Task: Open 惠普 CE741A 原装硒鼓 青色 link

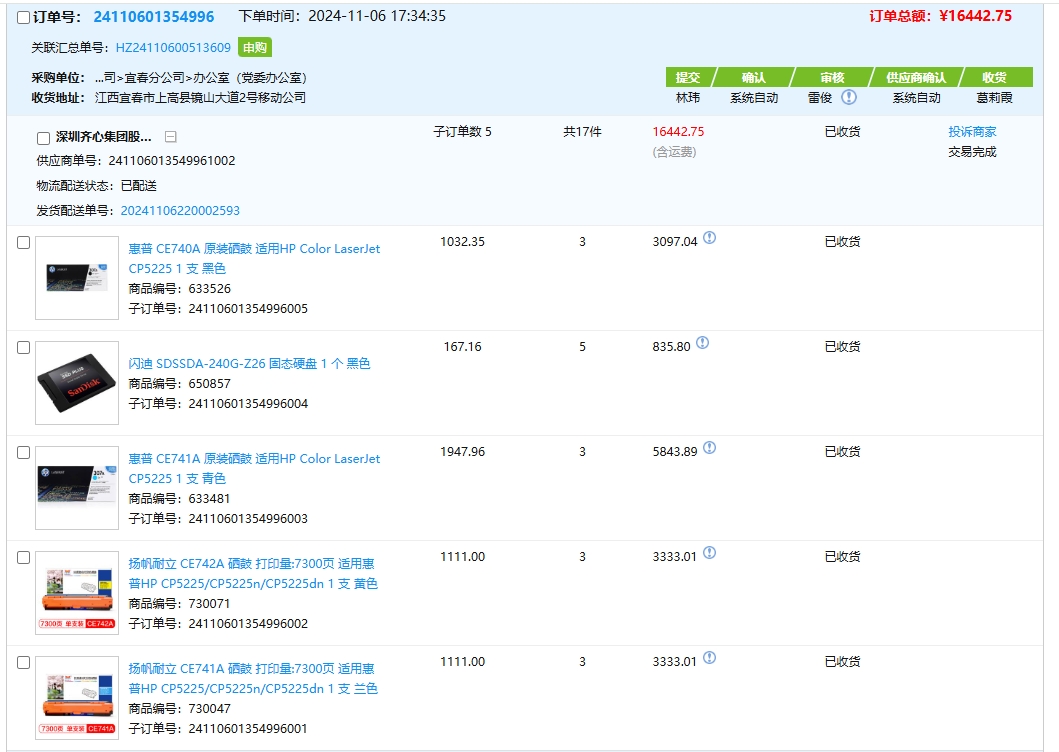Action: 254,468
